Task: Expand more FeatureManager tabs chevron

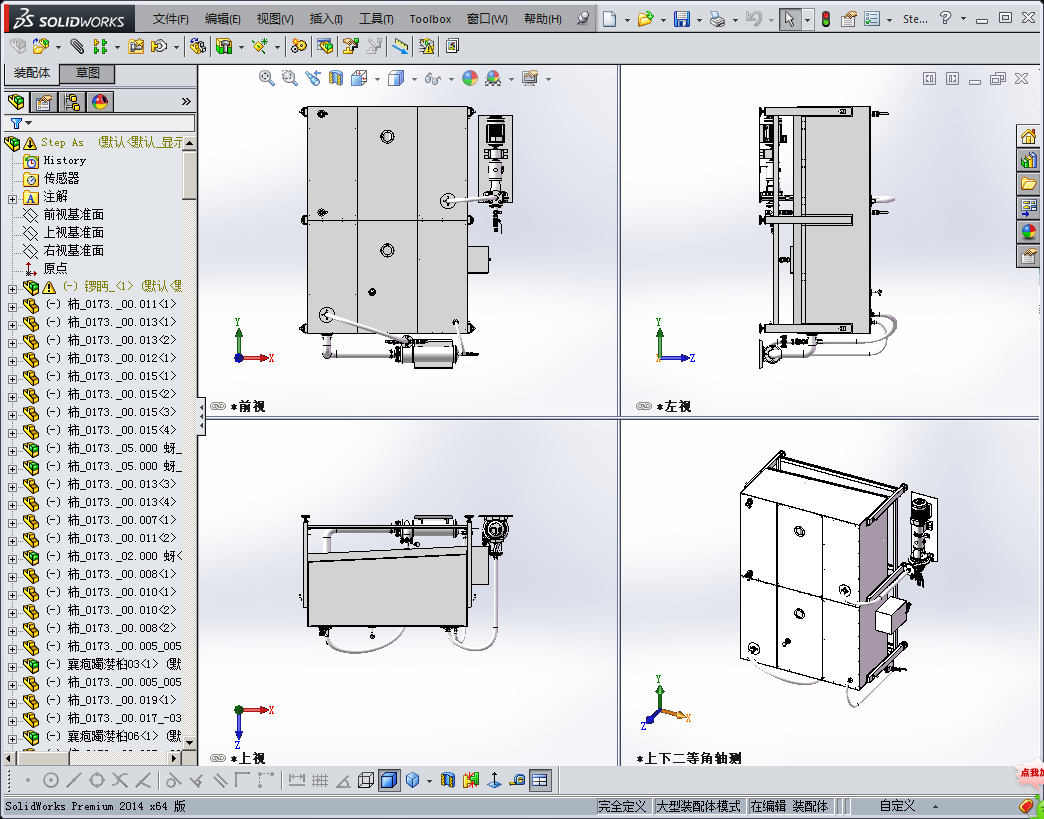Action: pyautogui.click(x=186, y=101)
